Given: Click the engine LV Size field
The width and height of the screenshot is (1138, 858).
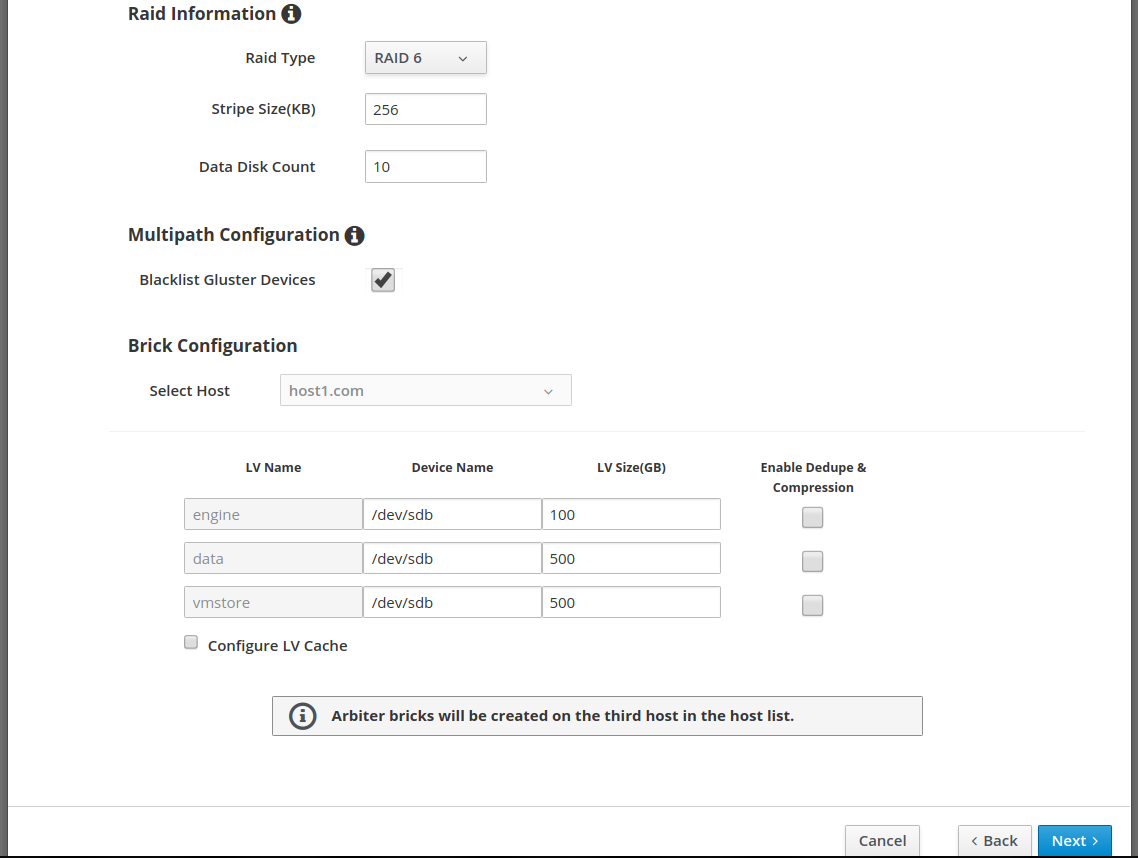Looking at the screenshot, I should point(630,515).
